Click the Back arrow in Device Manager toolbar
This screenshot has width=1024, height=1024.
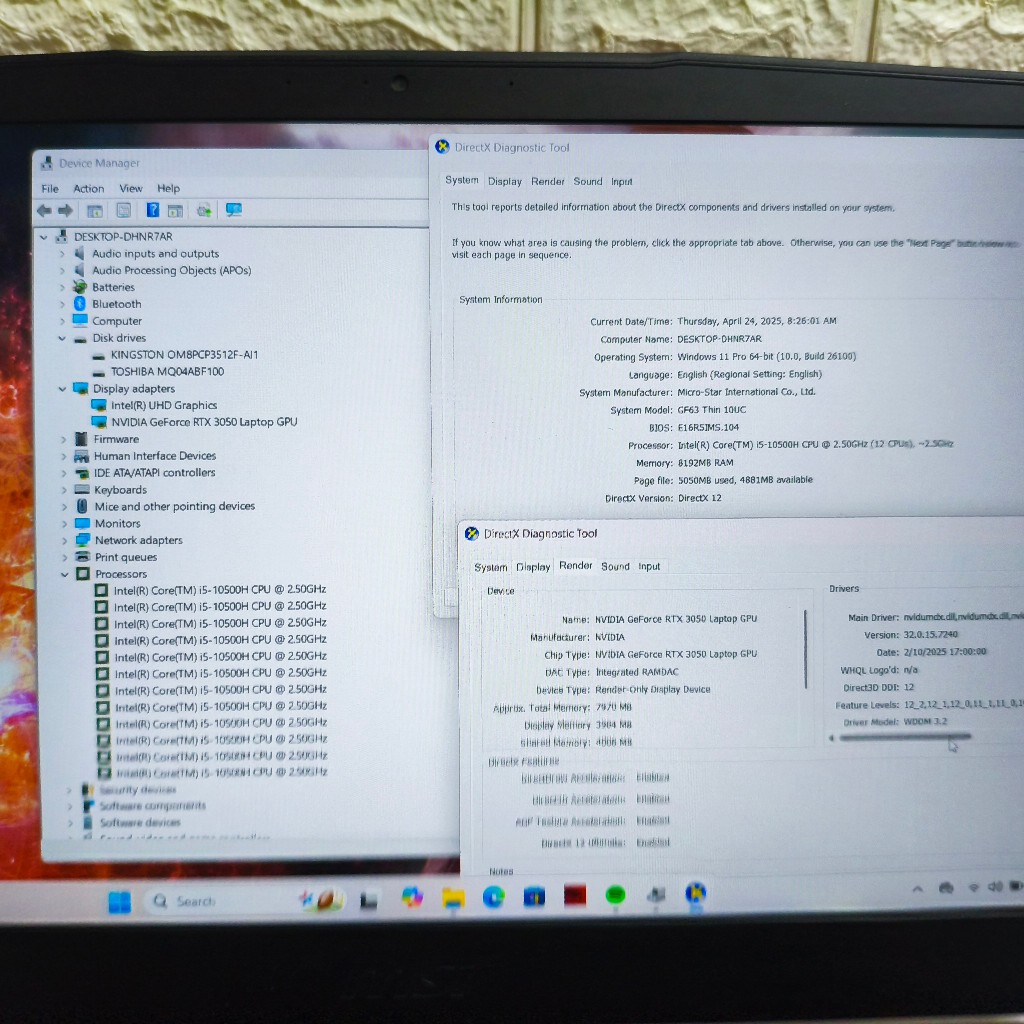pyautogui.click(x=44, y=210)
